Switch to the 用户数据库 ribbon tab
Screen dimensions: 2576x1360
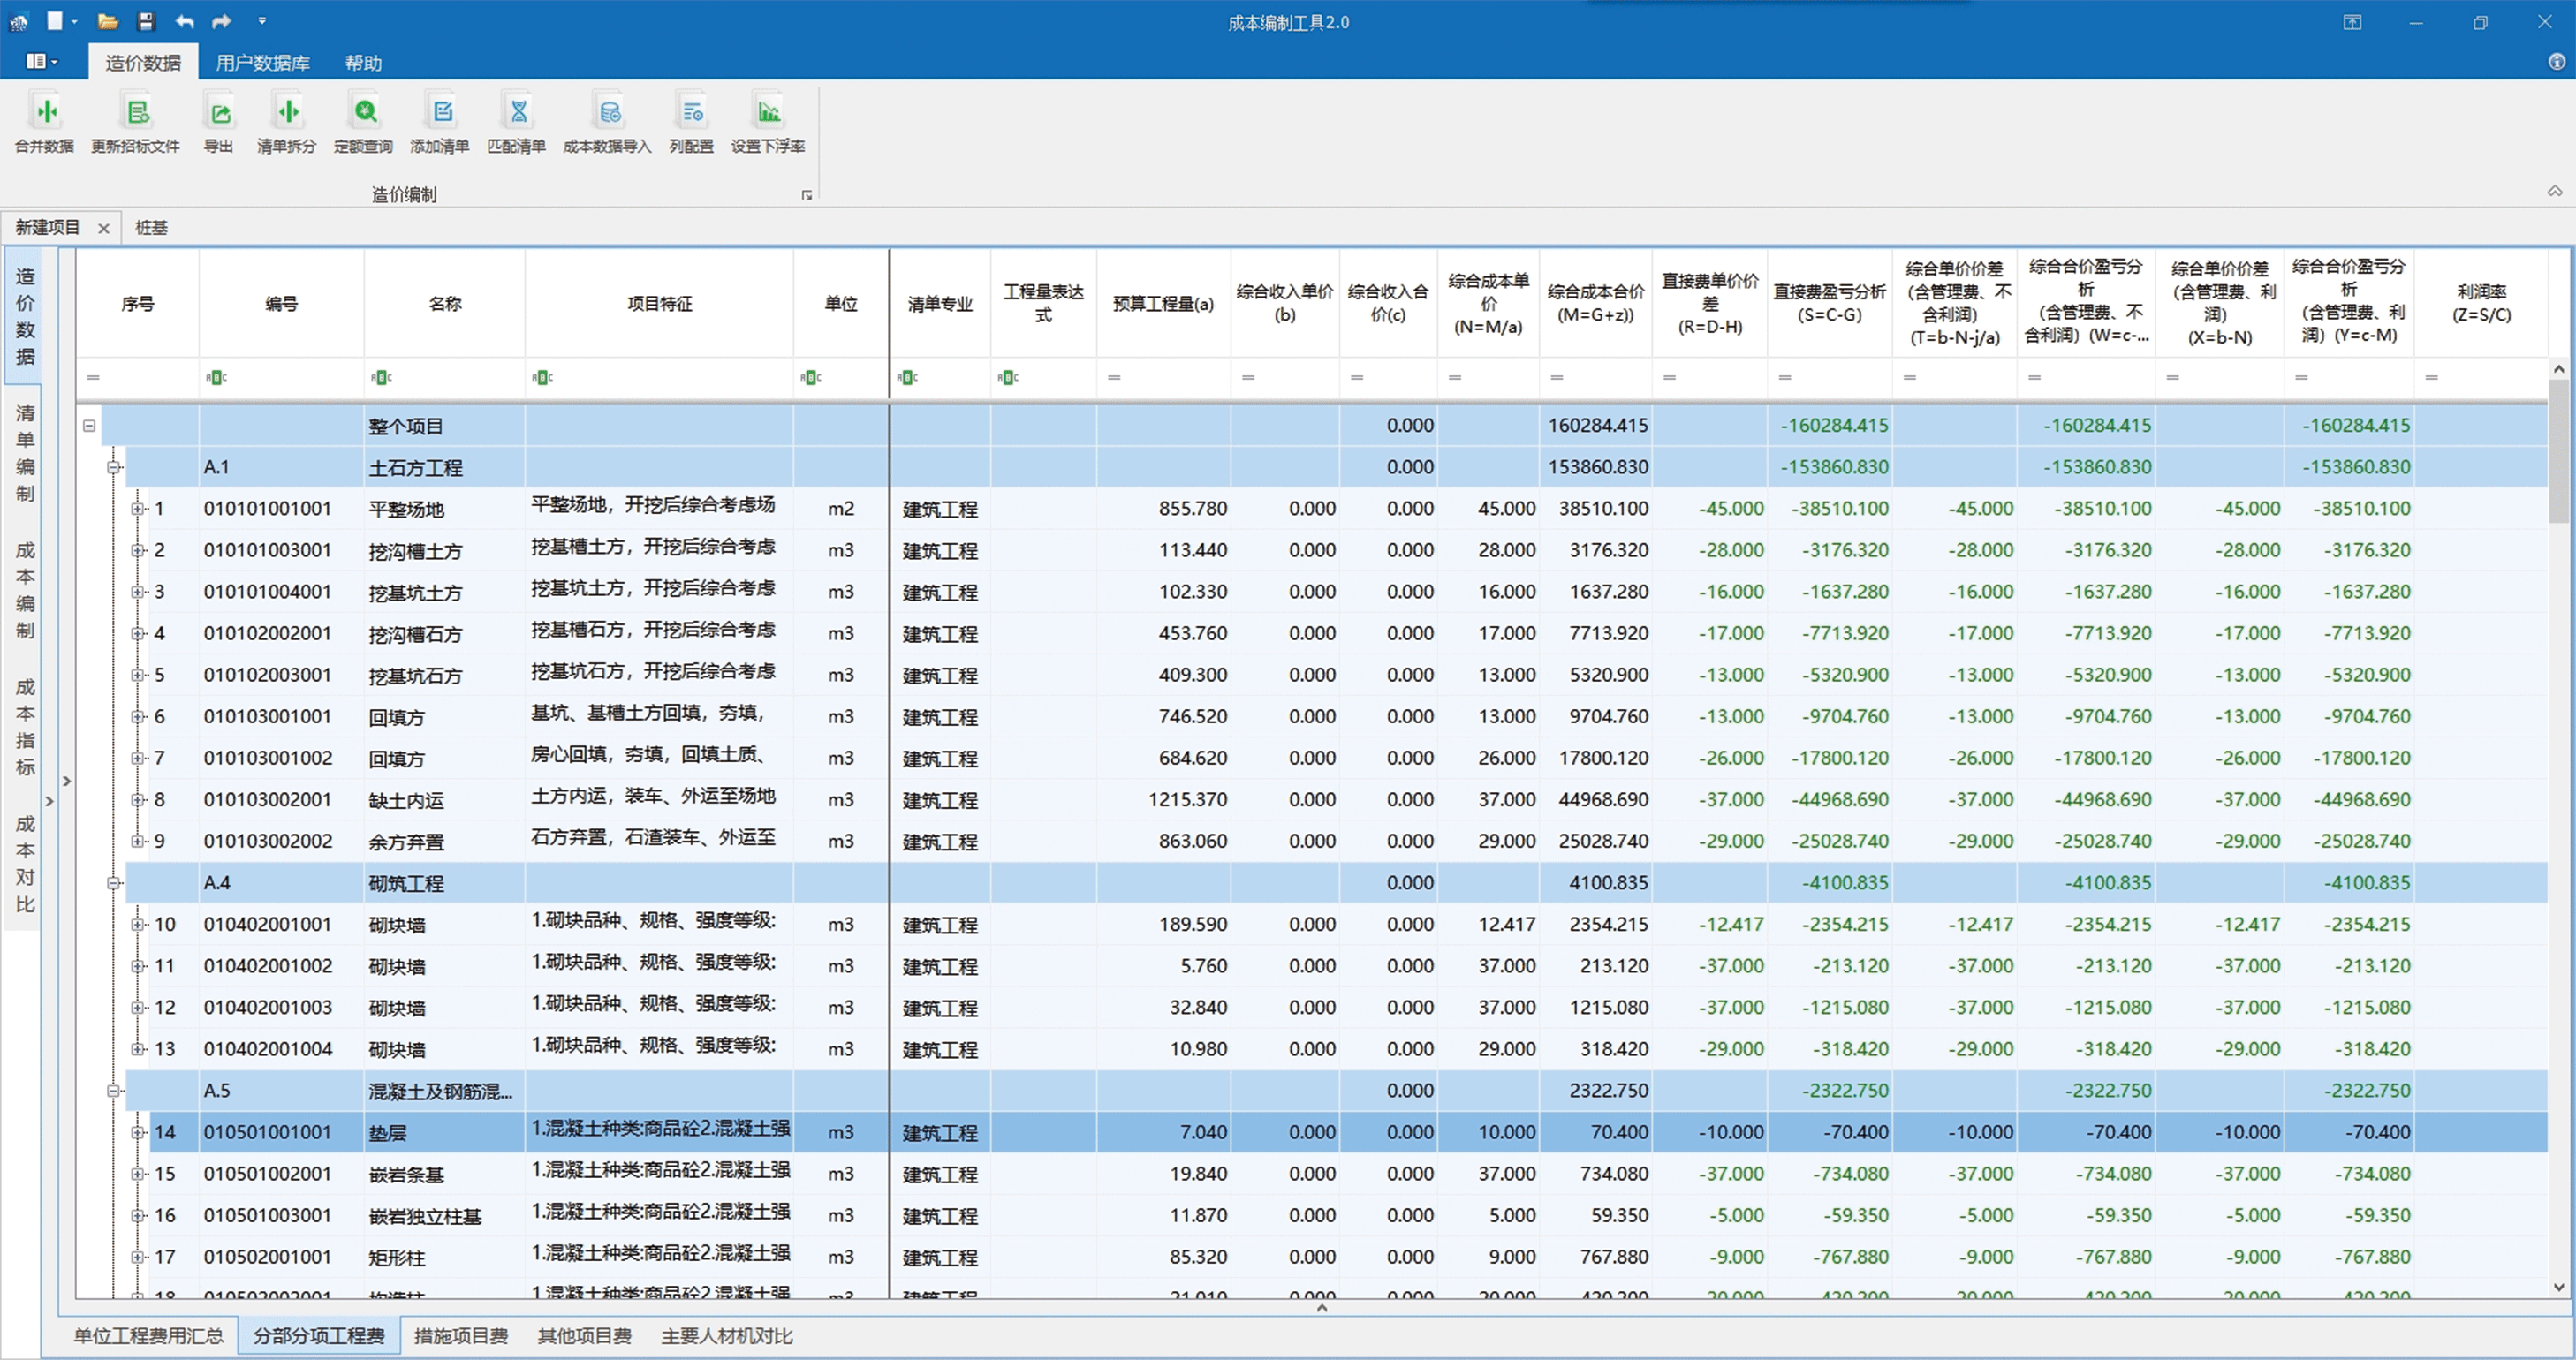[x=263, y=63]
